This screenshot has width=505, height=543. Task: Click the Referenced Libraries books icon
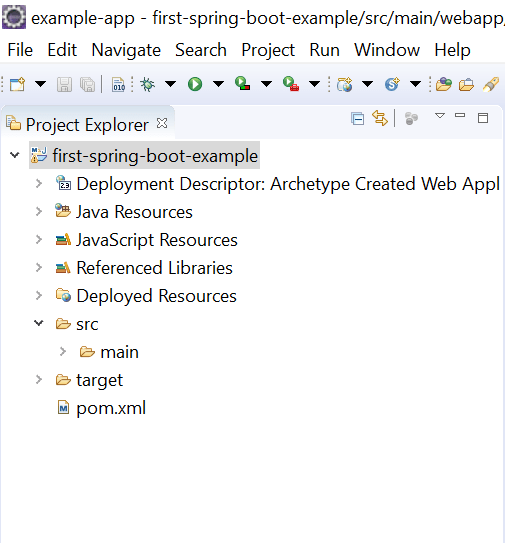tap(63, 267)
